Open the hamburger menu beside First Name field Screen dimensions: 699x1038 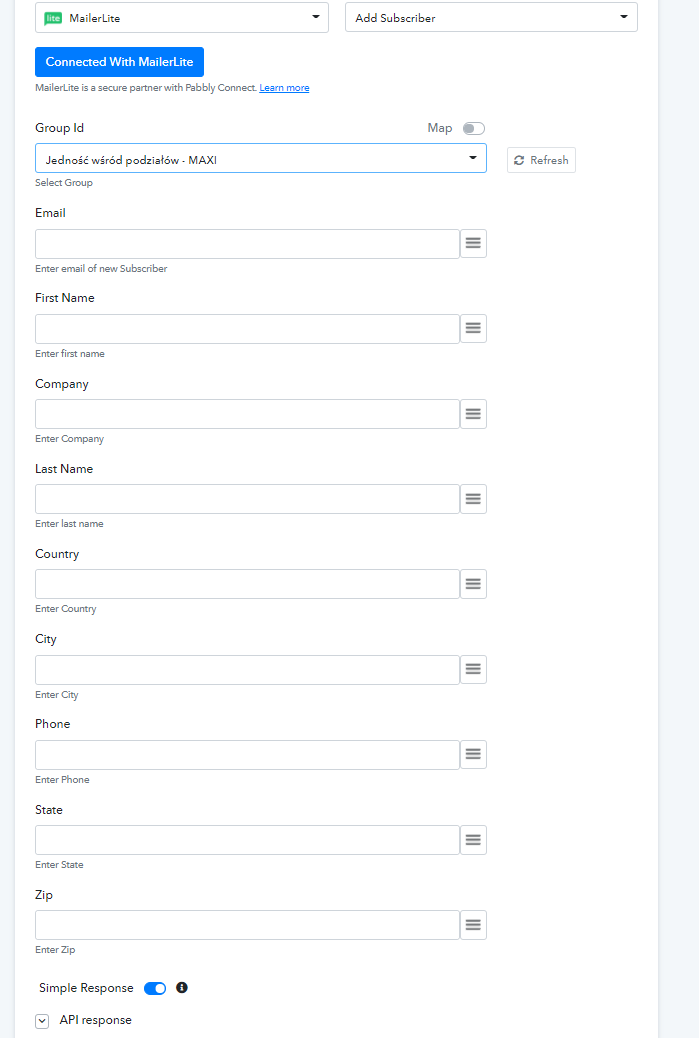click(x=473, y=328)
